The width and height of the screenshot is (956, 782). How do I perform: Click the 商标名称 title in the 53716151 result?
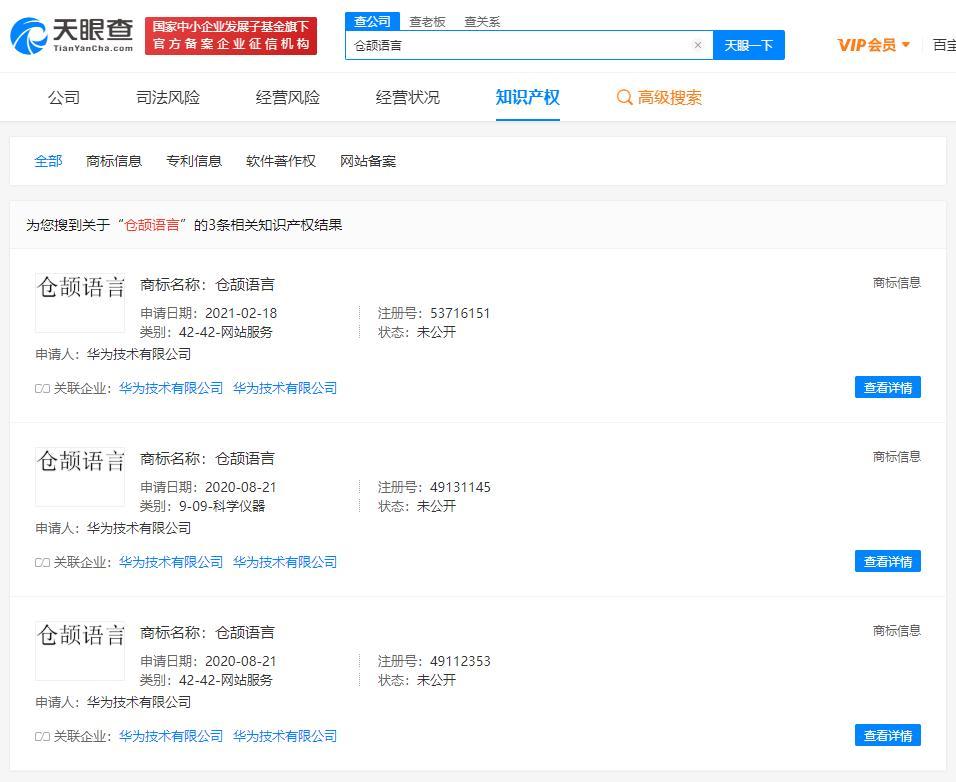(x=207, y=285)
